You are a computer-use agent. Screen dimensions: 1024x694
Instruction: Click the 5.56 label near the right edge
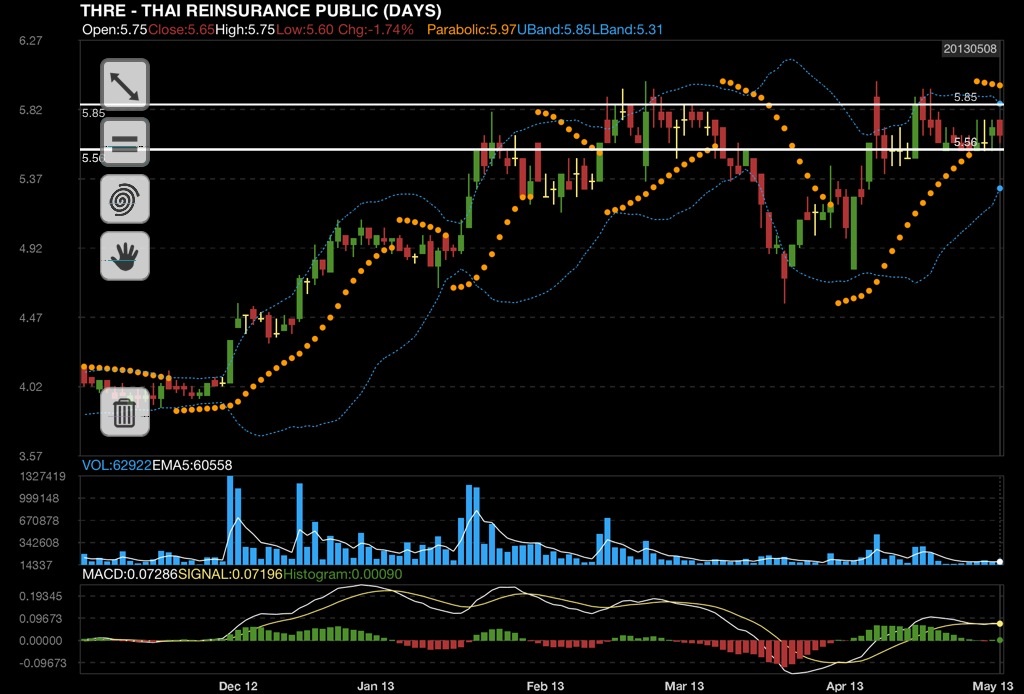(965, 142)
